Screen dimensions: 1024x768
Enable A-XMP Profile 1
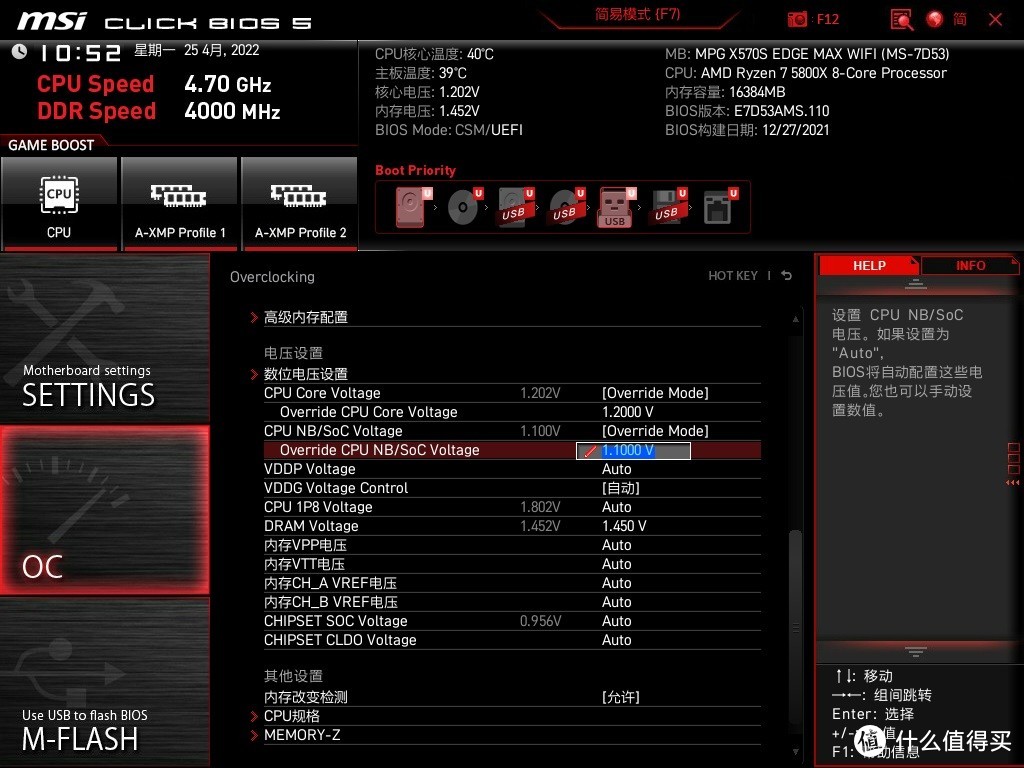(x=180, y=204)
